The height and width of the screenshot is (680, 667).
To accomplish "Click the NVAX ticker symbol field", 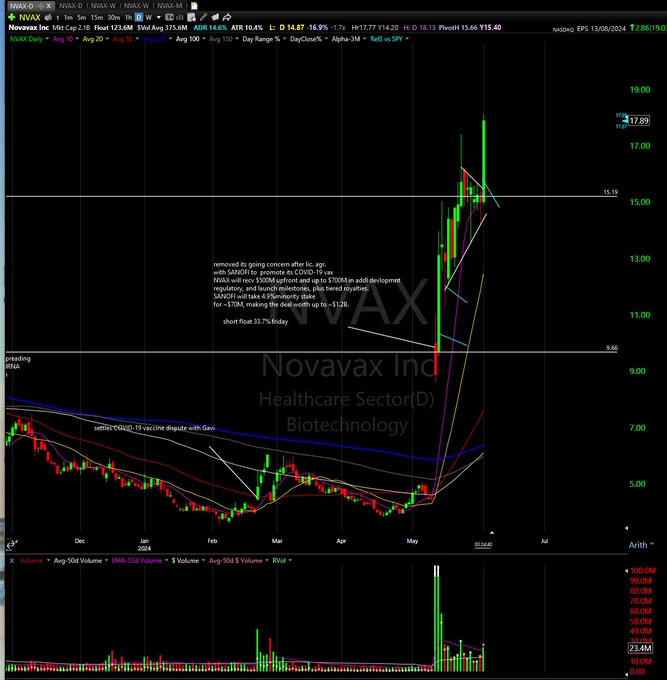I will coord(29,17).
